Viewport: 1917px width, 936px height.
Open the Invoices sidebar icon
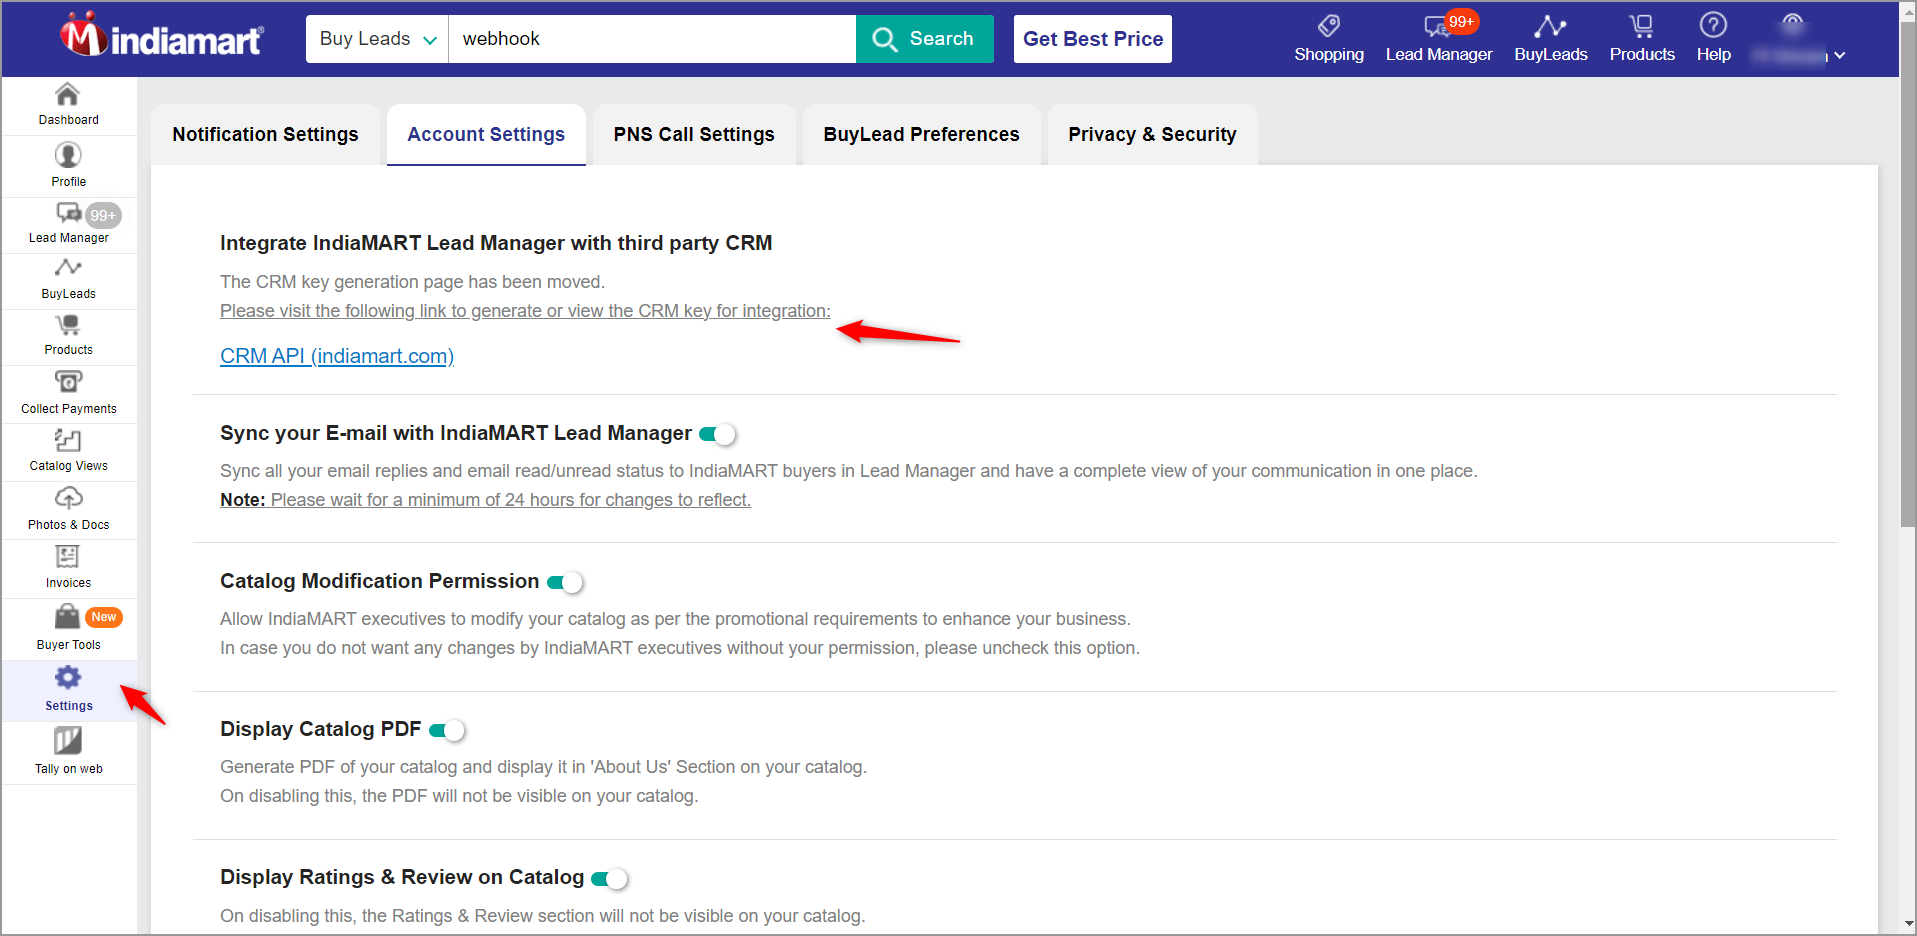pyautogui.click(x=67, y=557)
